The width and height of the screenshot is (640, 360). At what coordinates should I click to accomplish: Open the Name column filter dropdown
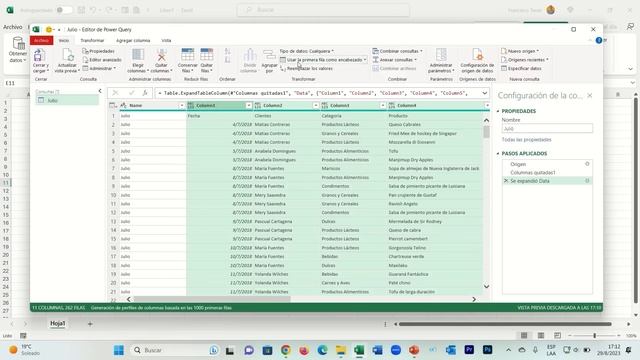click(182, 106)
